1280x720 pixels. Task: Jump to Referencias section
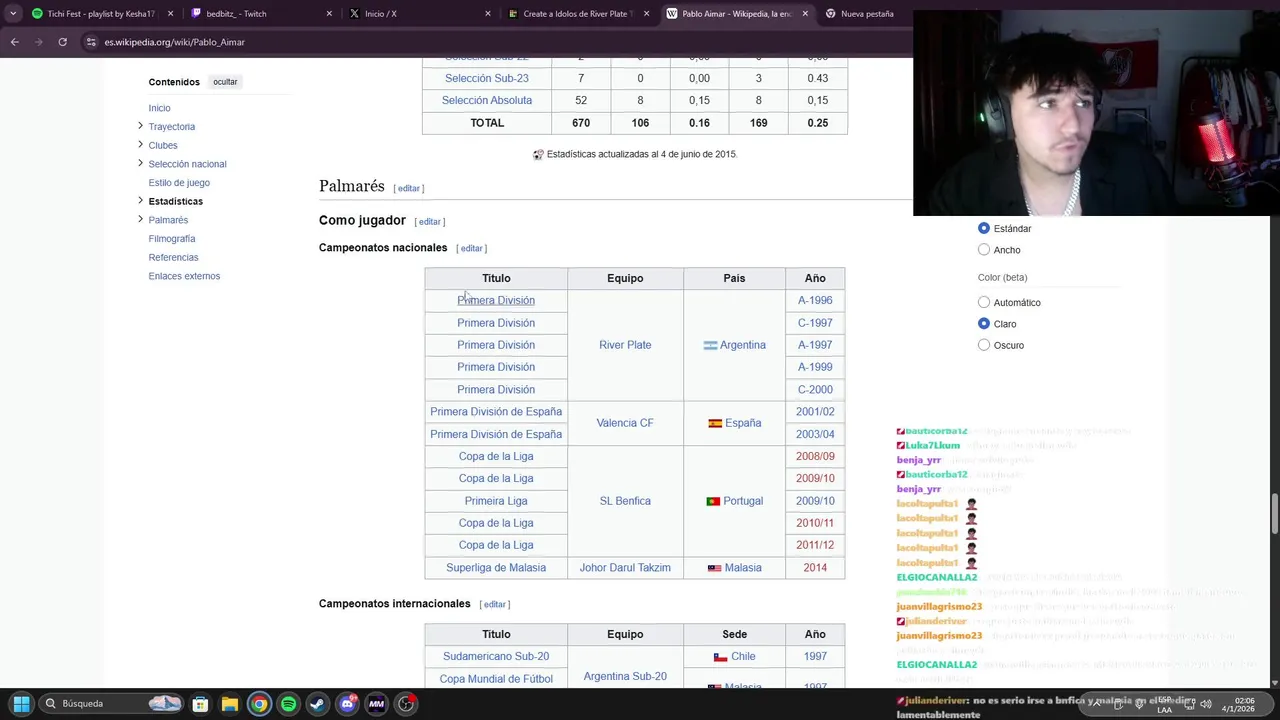[173, 257]
